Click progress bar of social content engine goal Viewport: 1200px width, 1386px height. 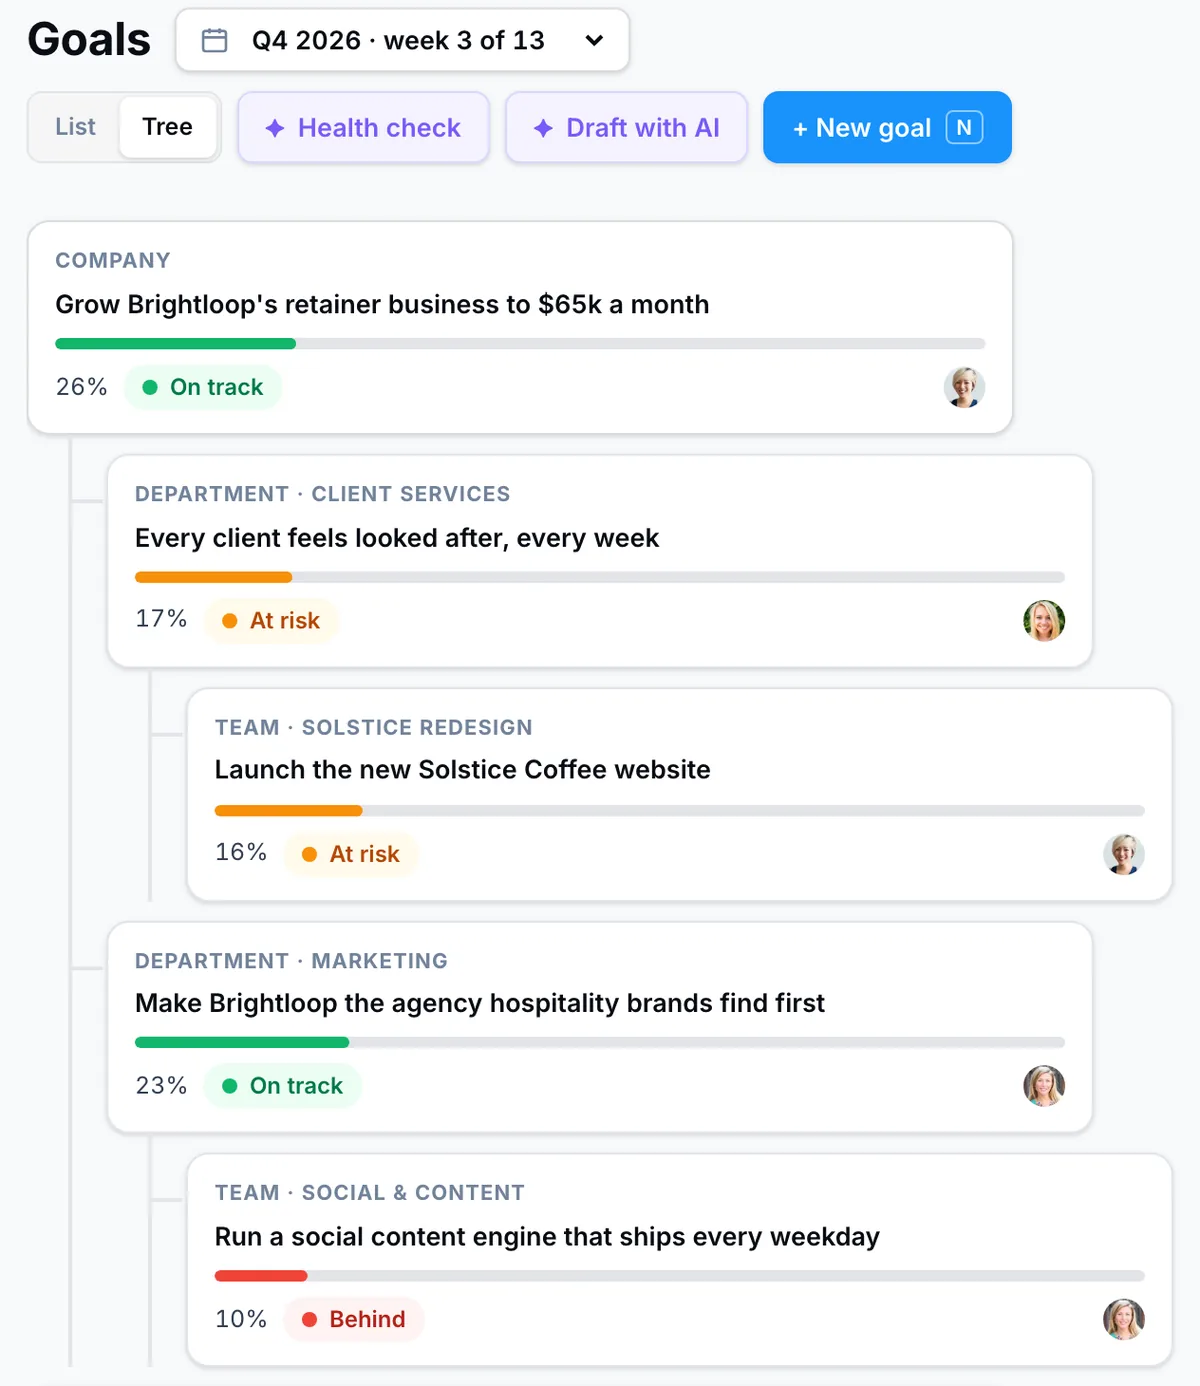(x=680, y=1275)
